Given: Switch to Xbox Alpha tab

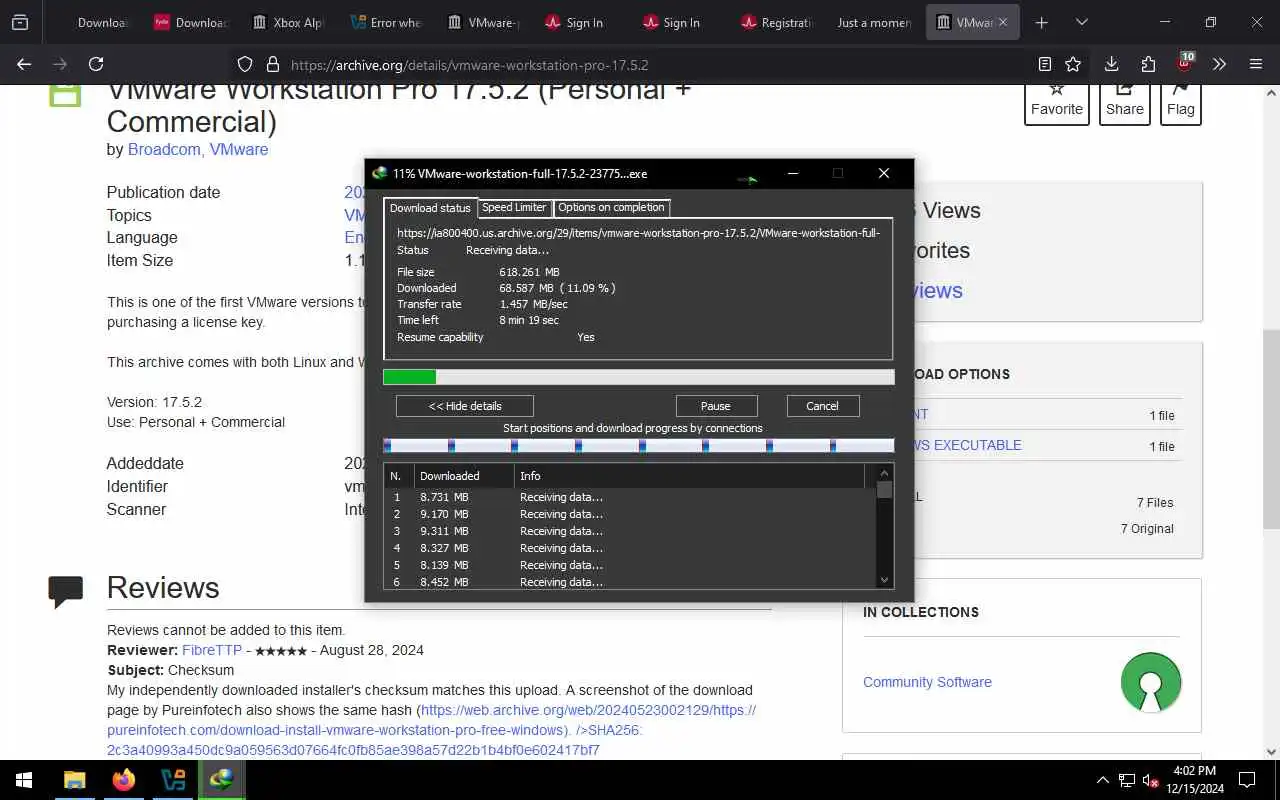Looking at the screenshot, I should click(x=288, y=22).
